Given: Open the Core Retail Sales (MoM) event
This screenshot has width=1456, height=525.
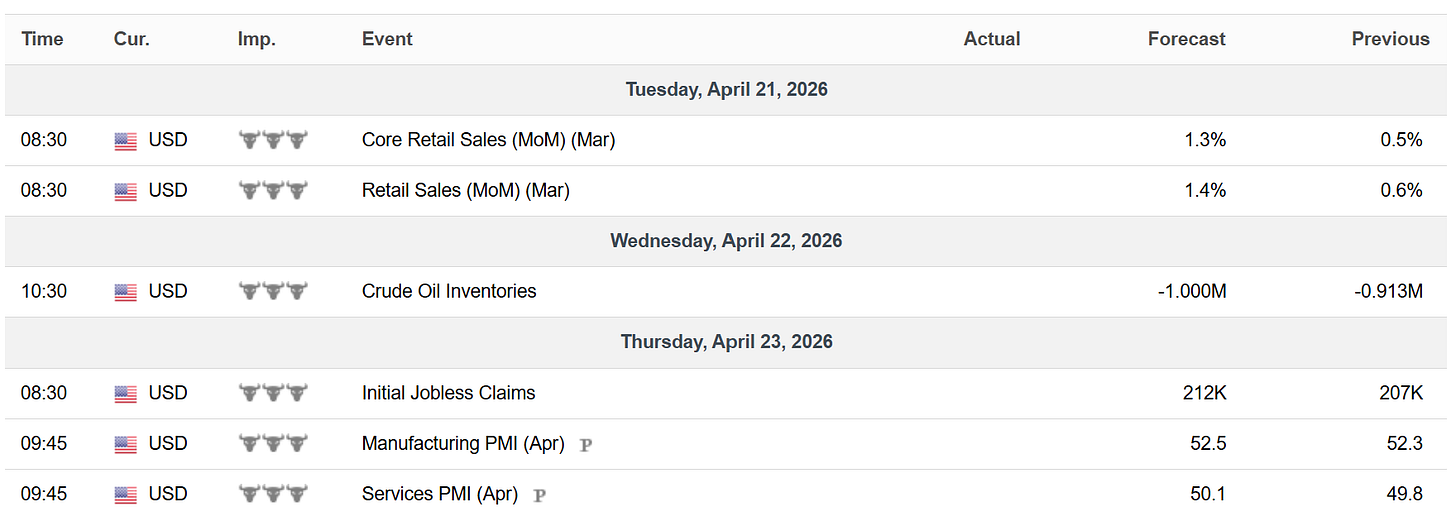Looking at the screenshot, I should point(488,140).
